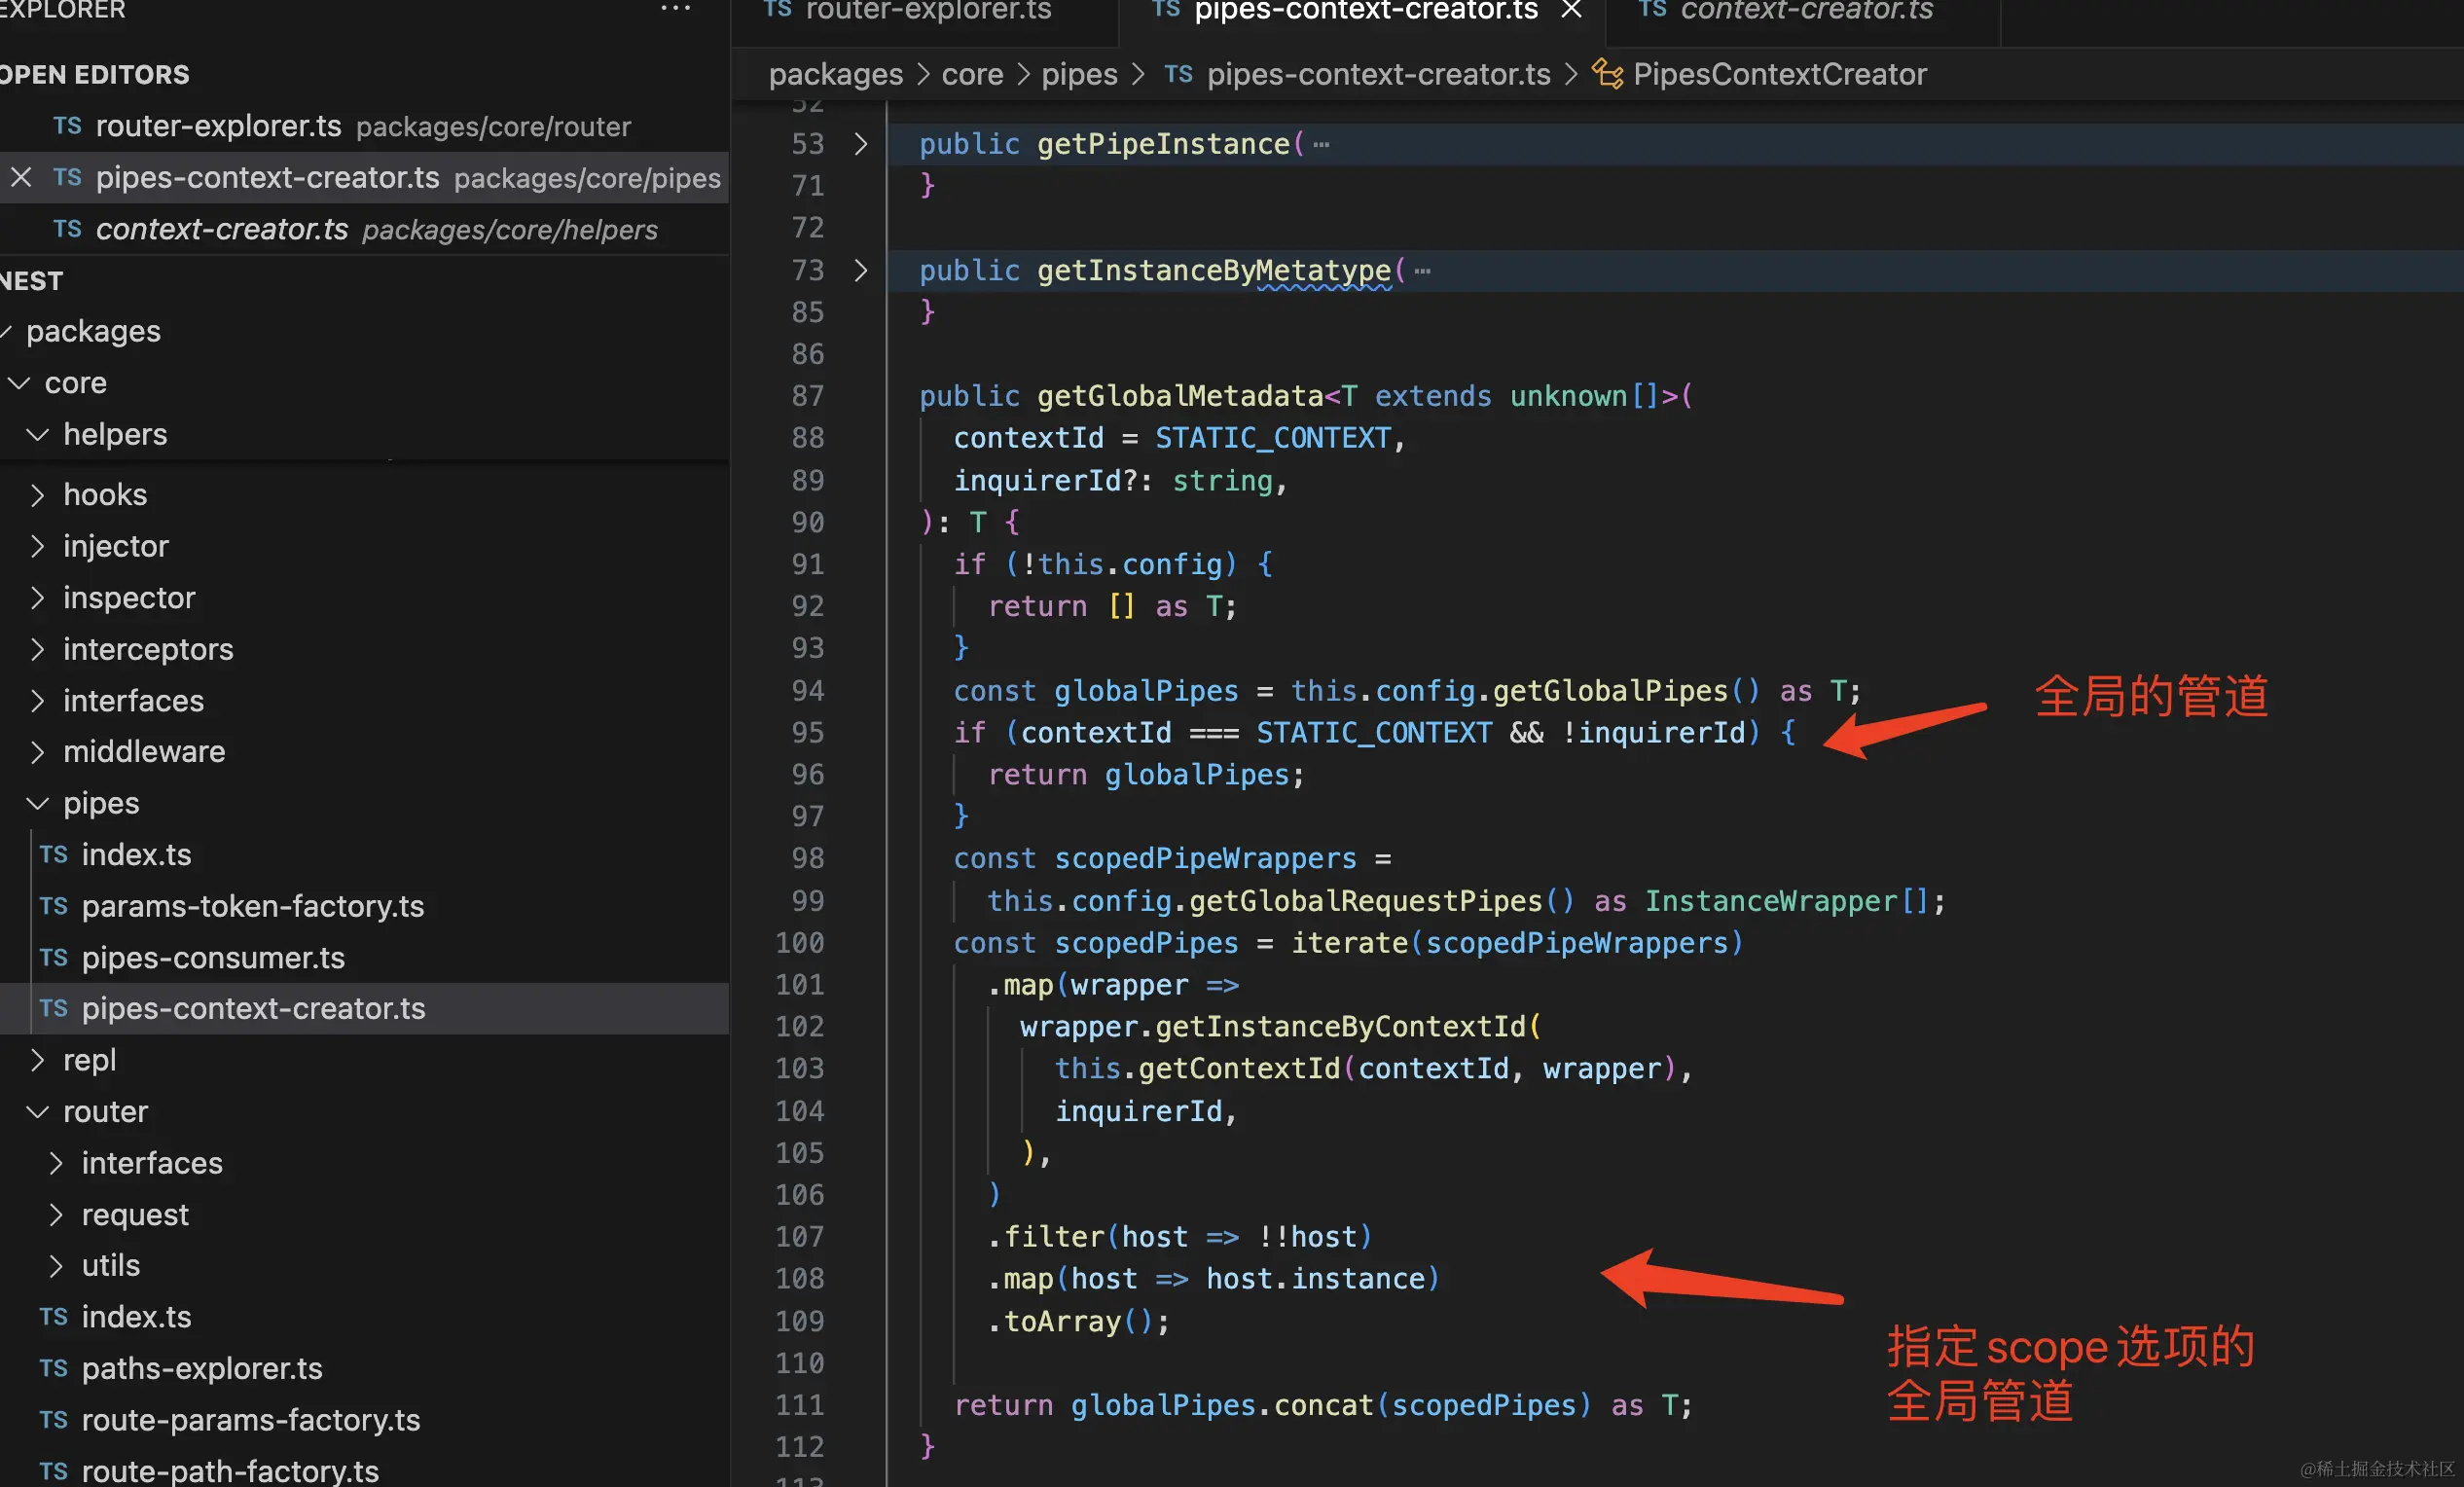Click TS icon next to params-token-factory.ts
2464x1487 pixels.
click(x=54, y=906)
